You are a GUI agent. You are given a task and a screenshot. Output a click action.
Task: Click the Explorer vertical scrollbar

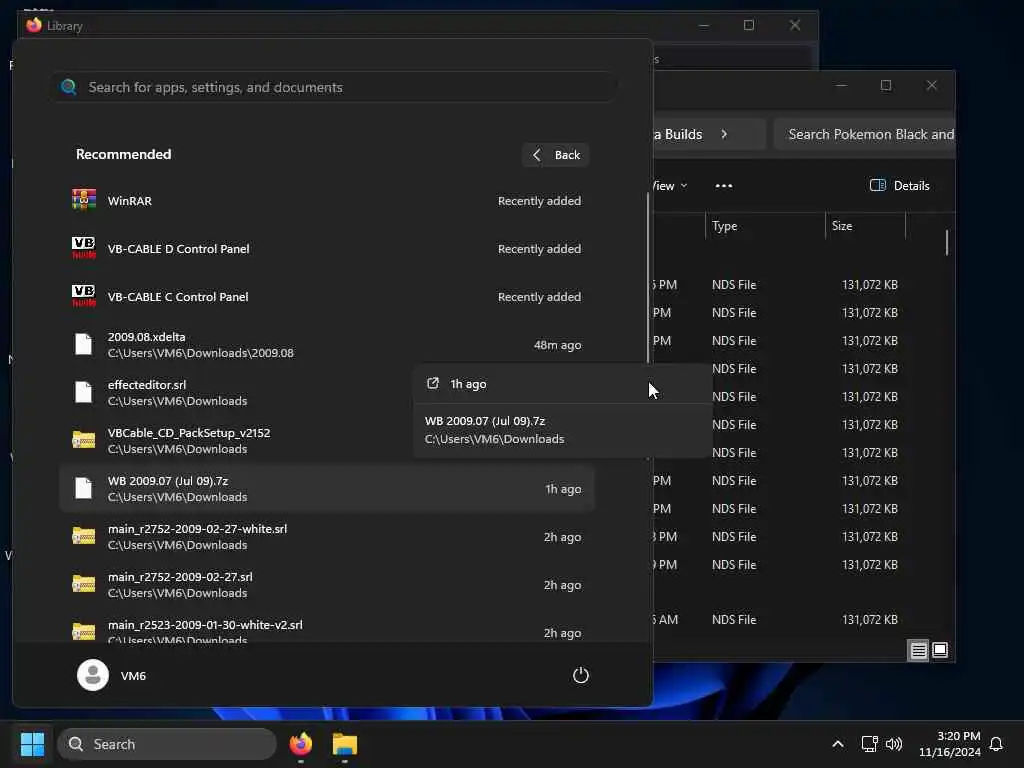946,242
